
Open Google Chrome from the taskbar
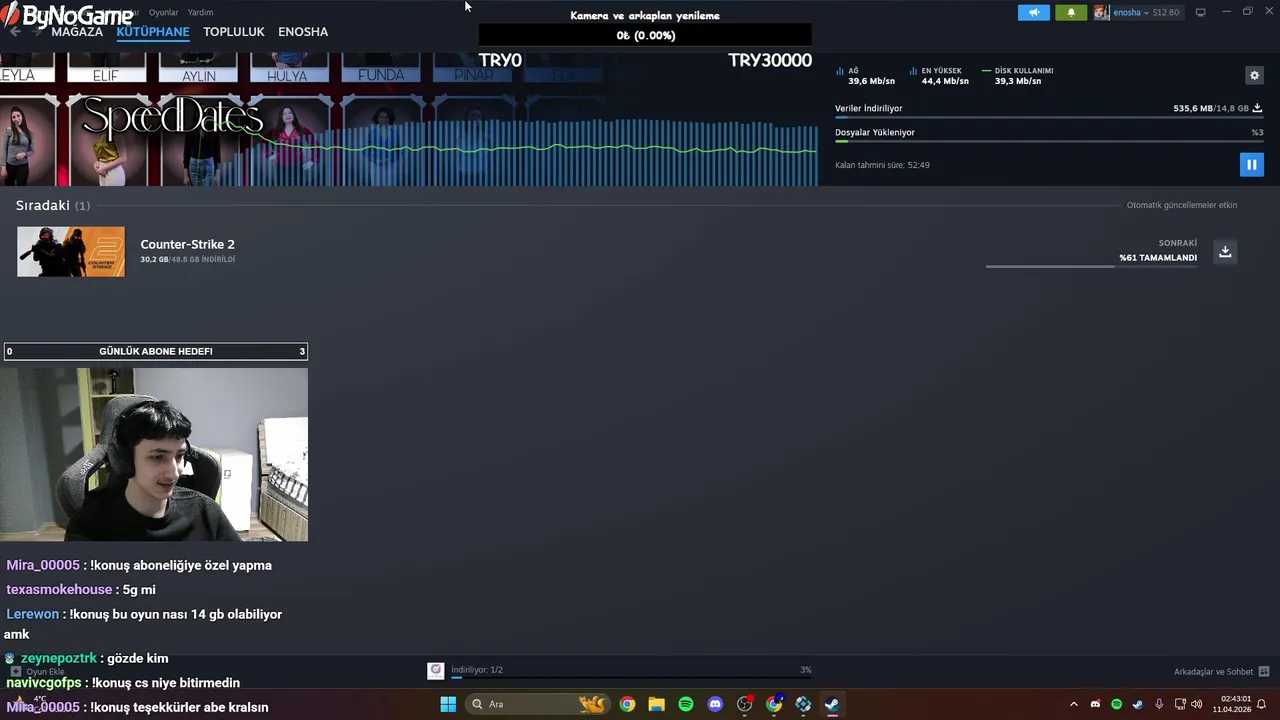tap(627, 704)
